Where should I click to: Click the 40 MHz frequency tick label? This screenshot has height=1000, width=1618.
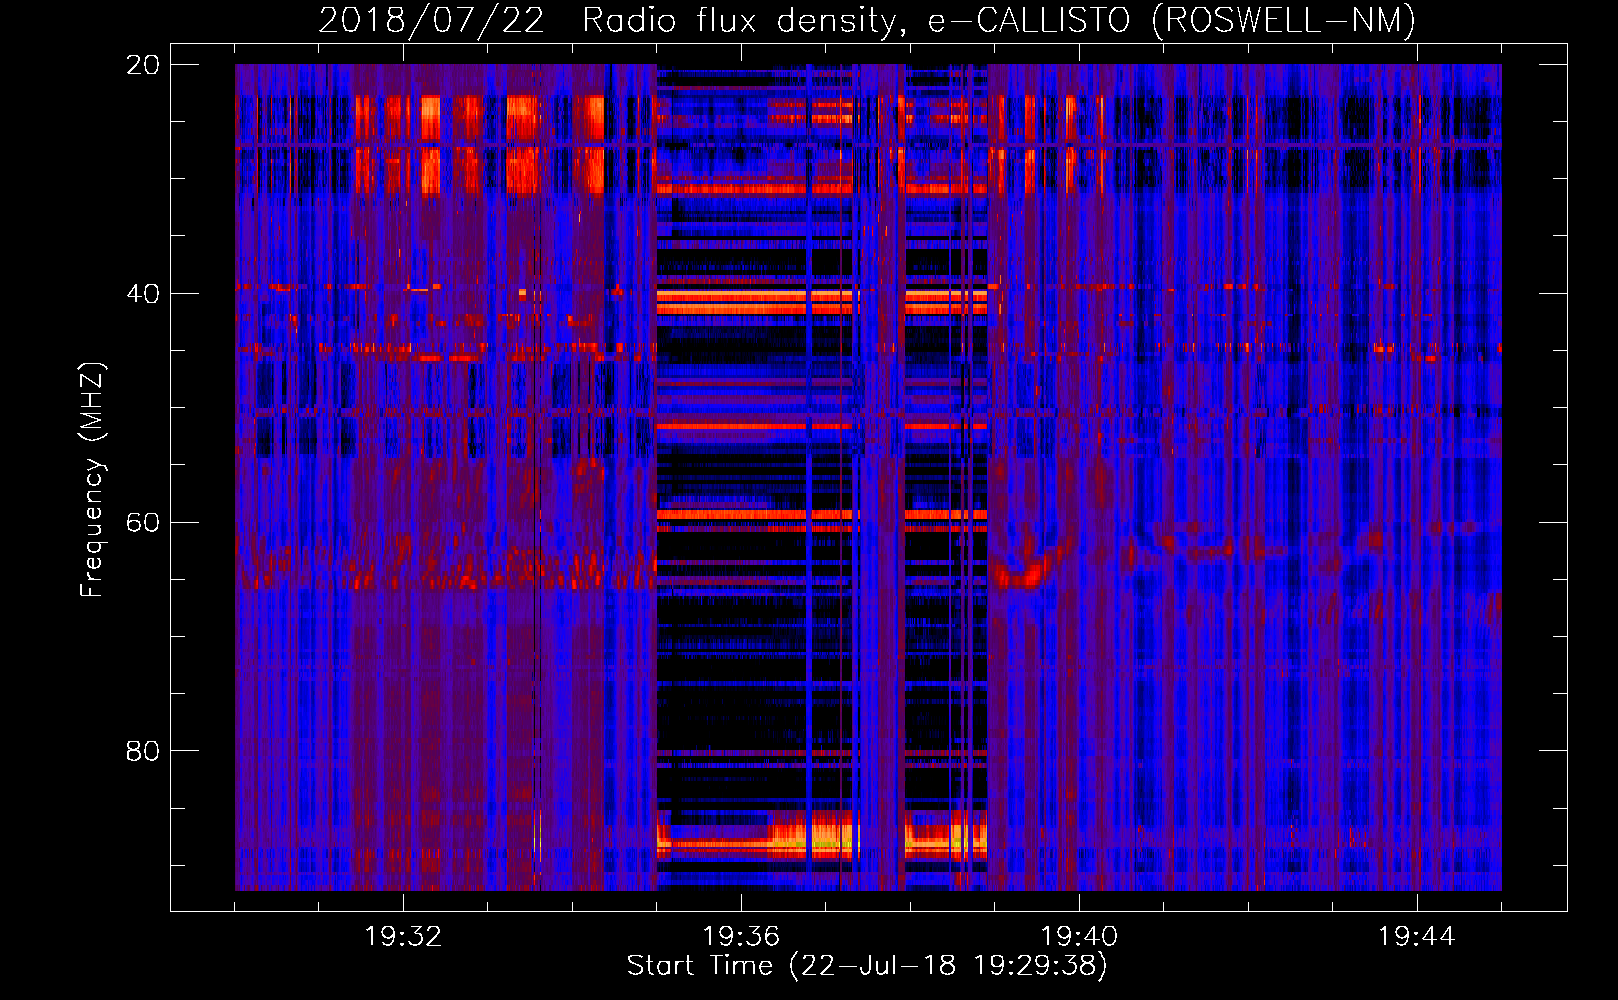(x=143, y=294)
